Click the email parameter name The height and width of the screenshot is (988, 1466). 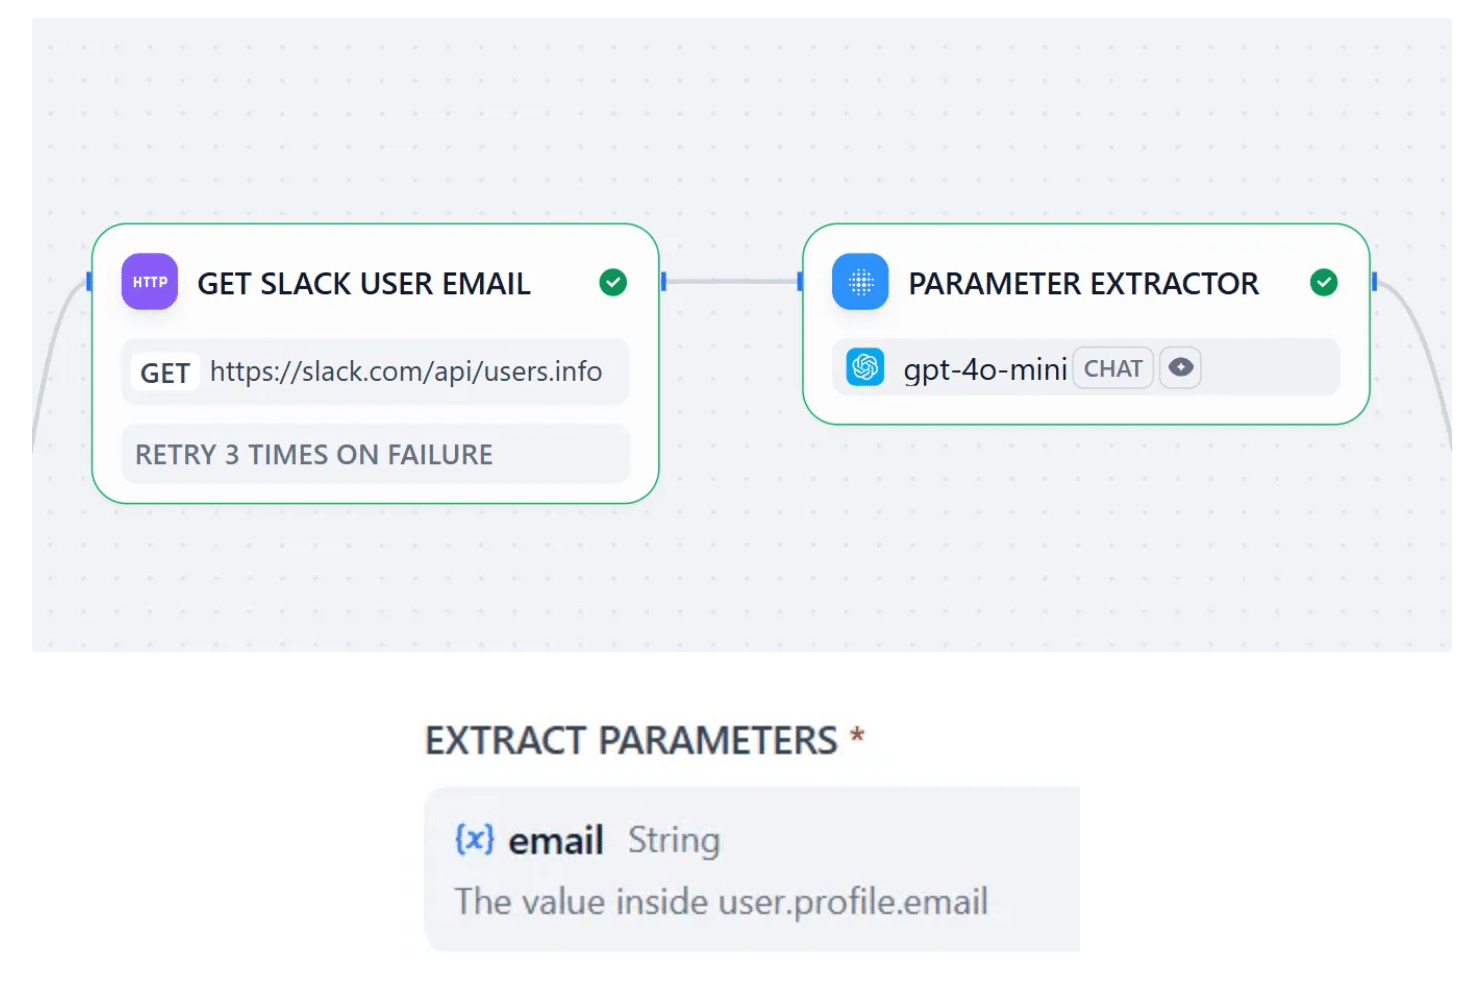coord(556,841)
